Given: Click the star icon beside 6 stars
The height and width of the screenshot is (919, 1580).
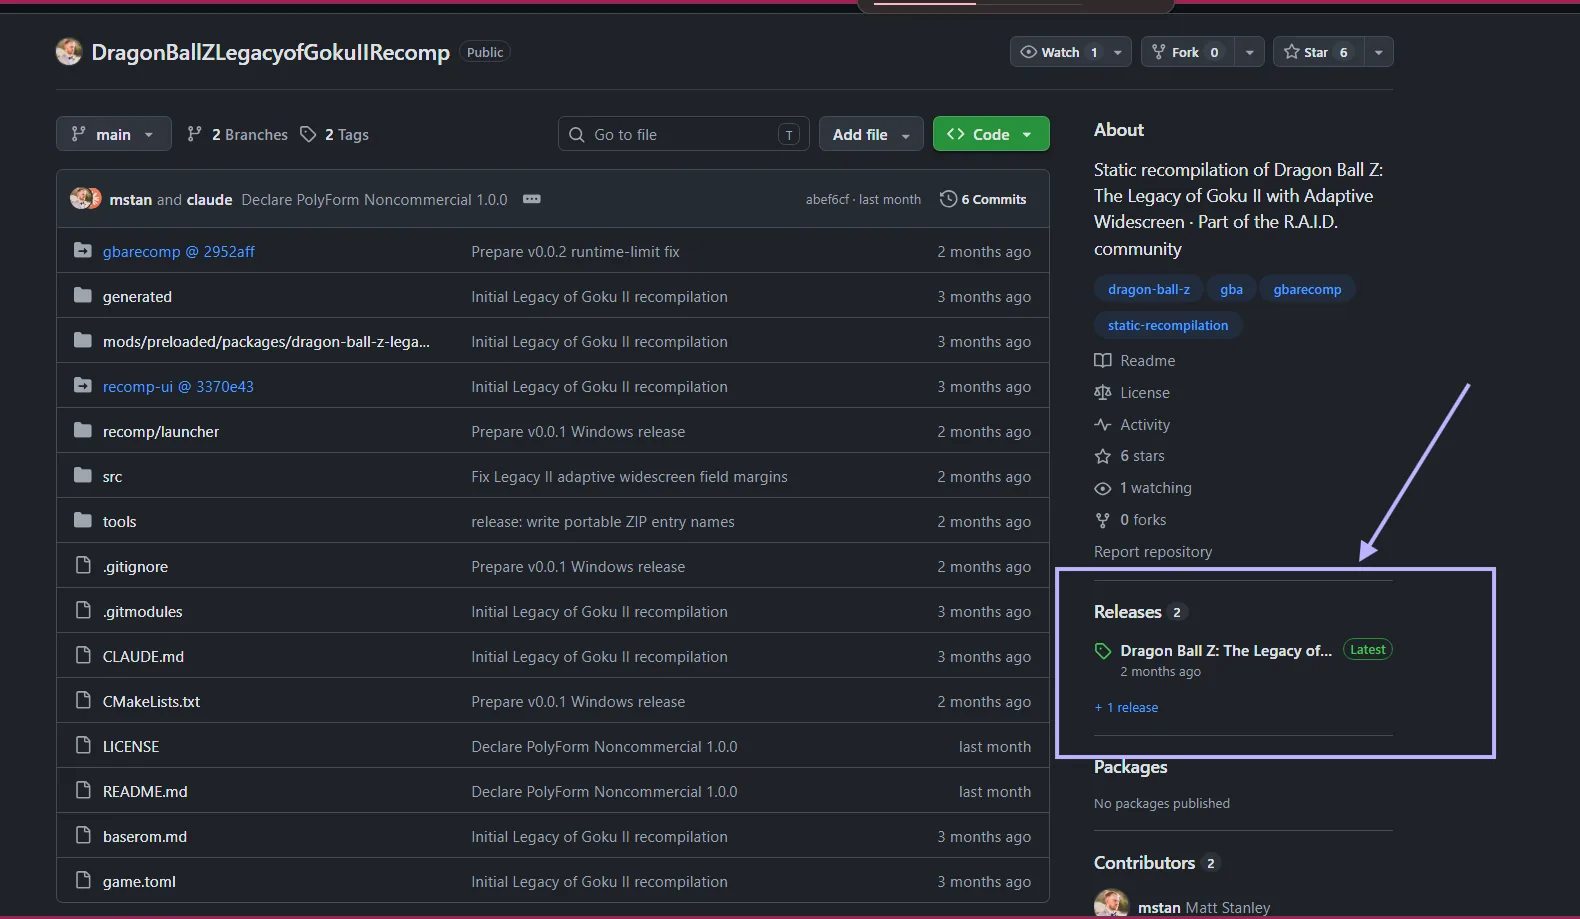Looking at the screenshot, I should [1103, 456].
